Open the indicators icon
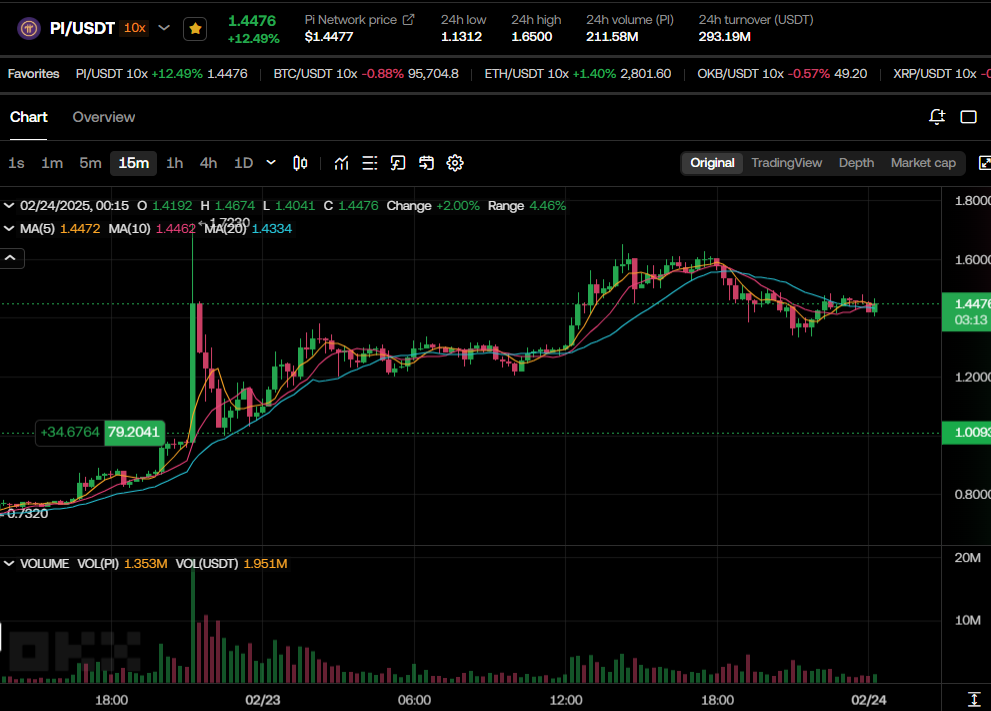The width and height of the screenshot is (991, 711). (341, 163)
